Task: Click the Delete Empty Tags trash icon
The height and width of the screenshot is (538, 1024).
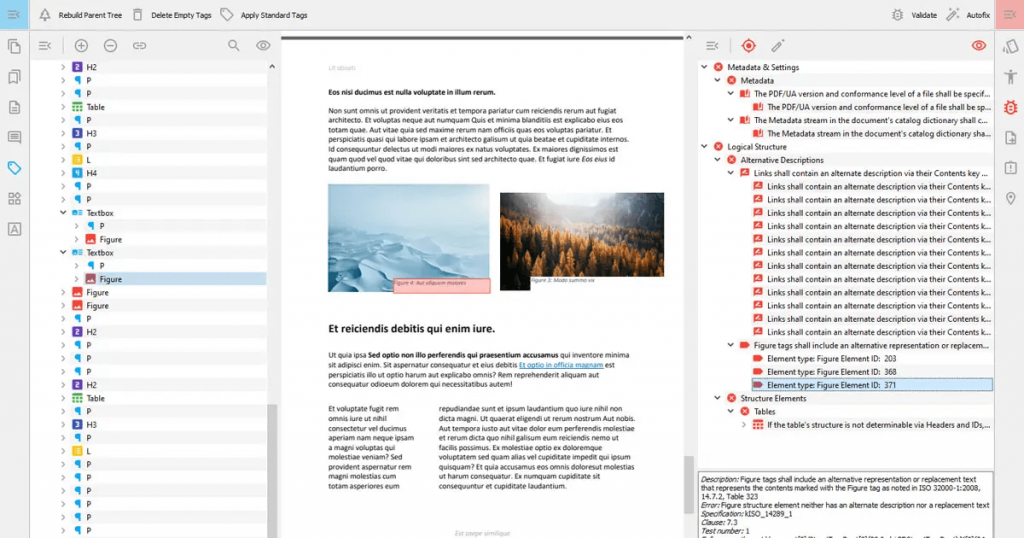Action: pos(136,15)
